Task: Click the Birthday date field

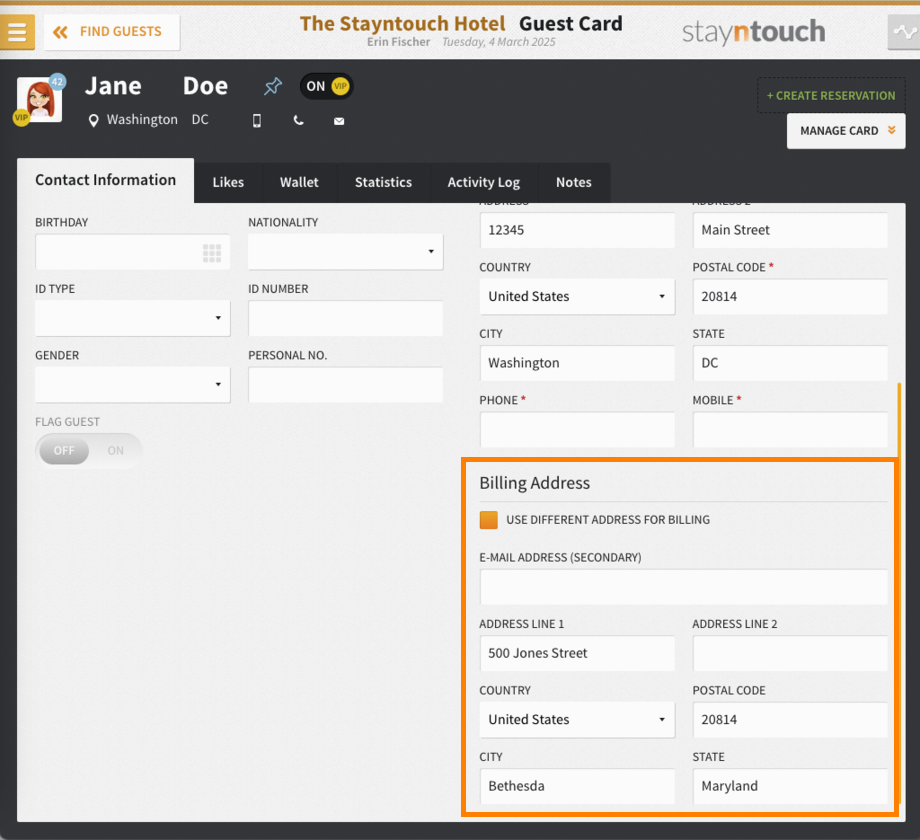Action: click(x=133, y=252)
